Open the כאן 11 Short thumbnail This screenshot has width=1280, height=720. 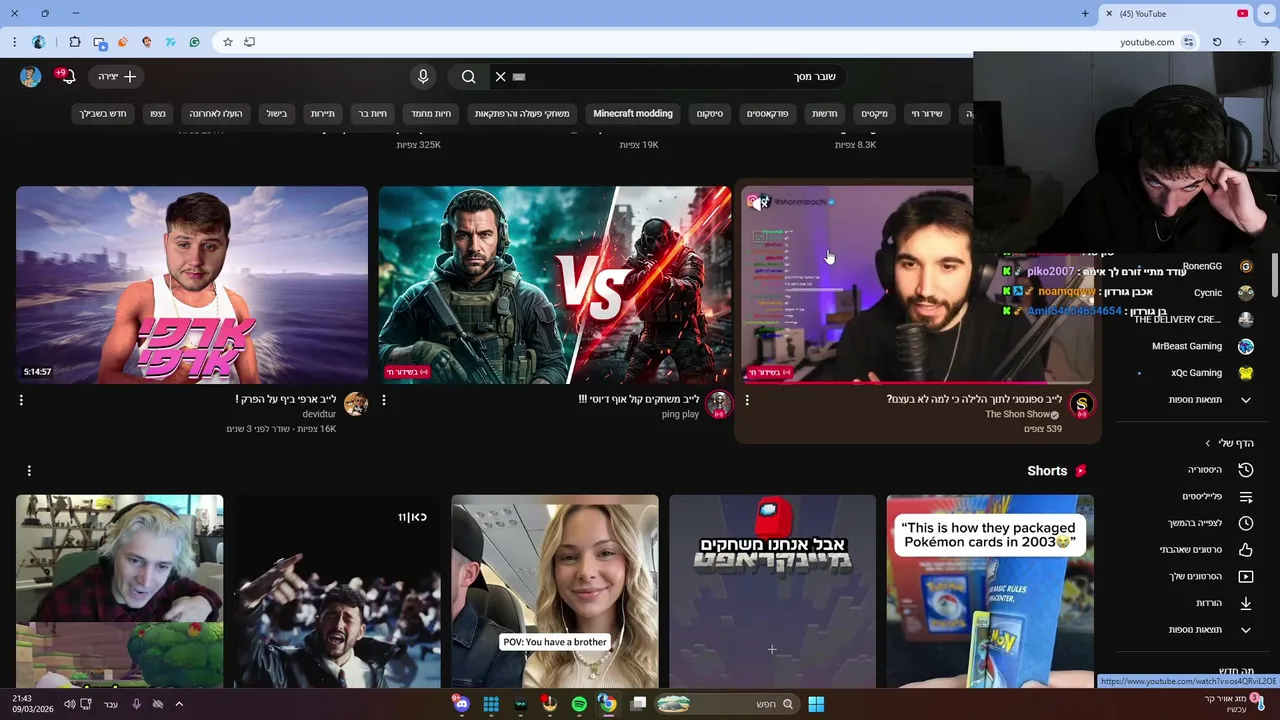point(337,591)
